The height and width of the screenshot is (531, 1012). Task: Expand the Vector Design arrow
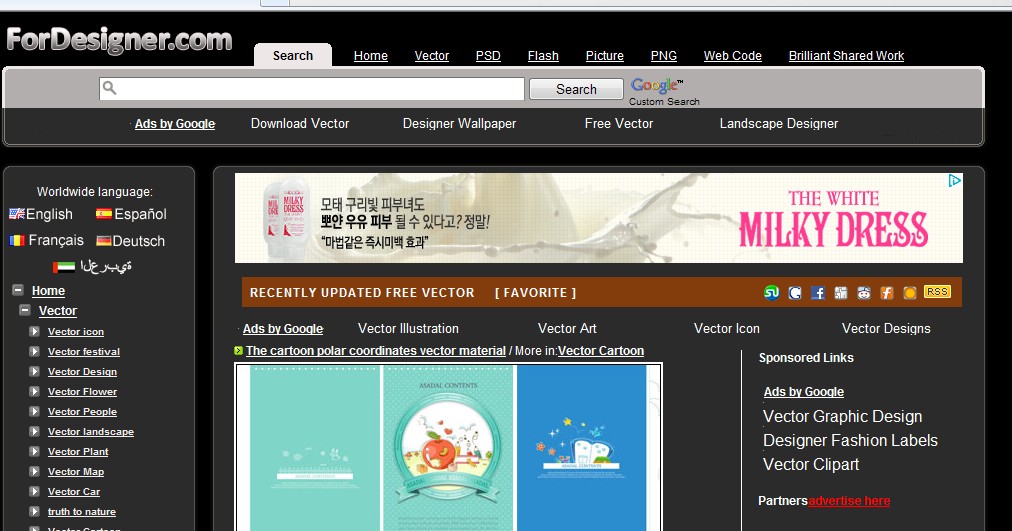[x=34, y=371]
